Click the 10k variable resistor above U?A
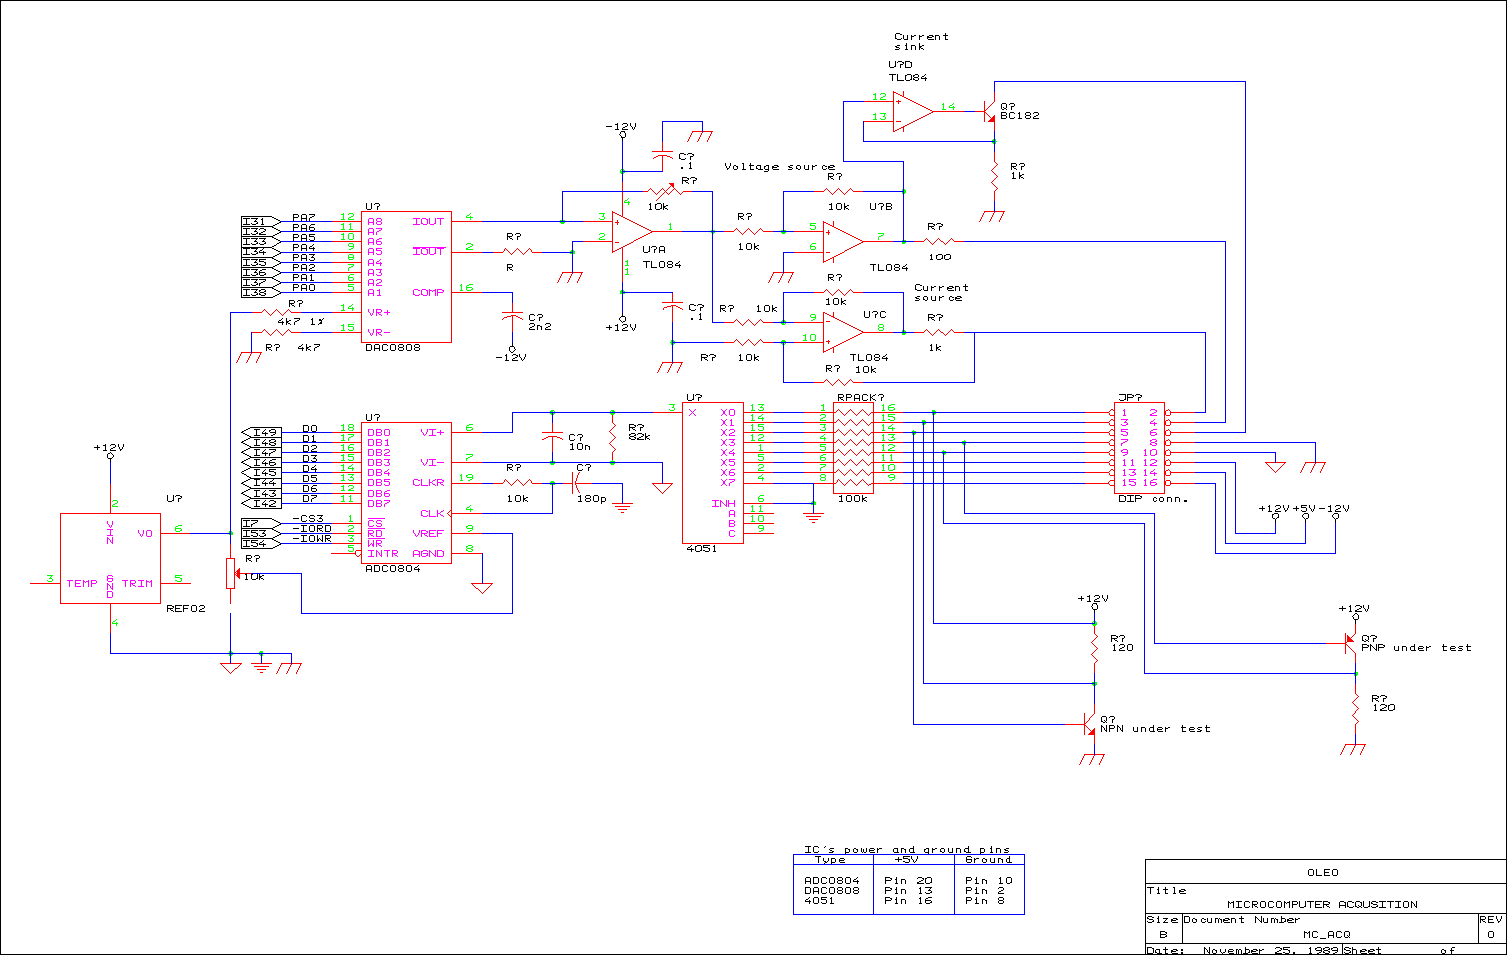 pyautogui.click(x=664, y=191)
